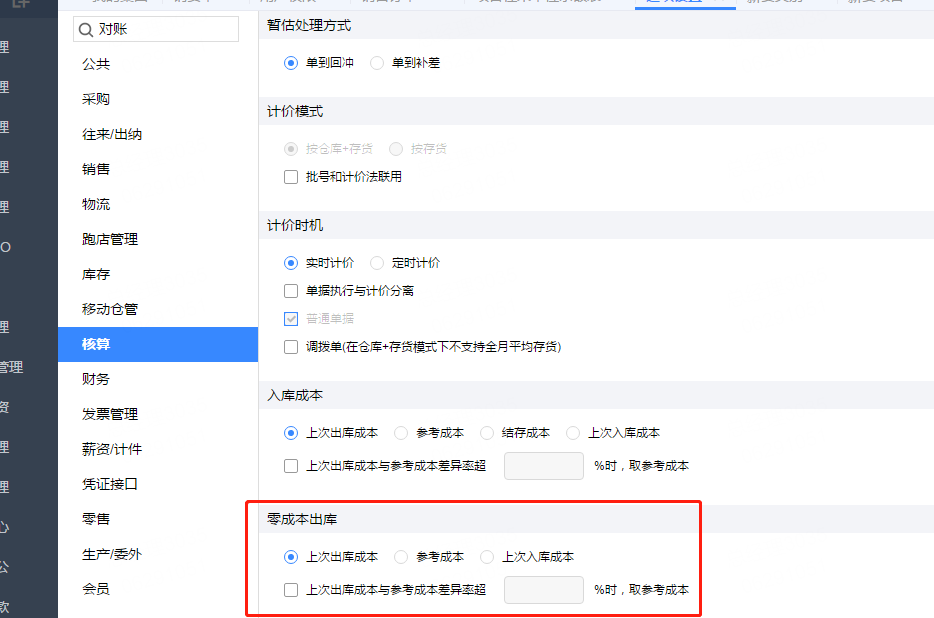This screenshot has width=934, height=618.
Task: Select 跑店管理 in the sidebar
Action: click(x=158, y=239)
